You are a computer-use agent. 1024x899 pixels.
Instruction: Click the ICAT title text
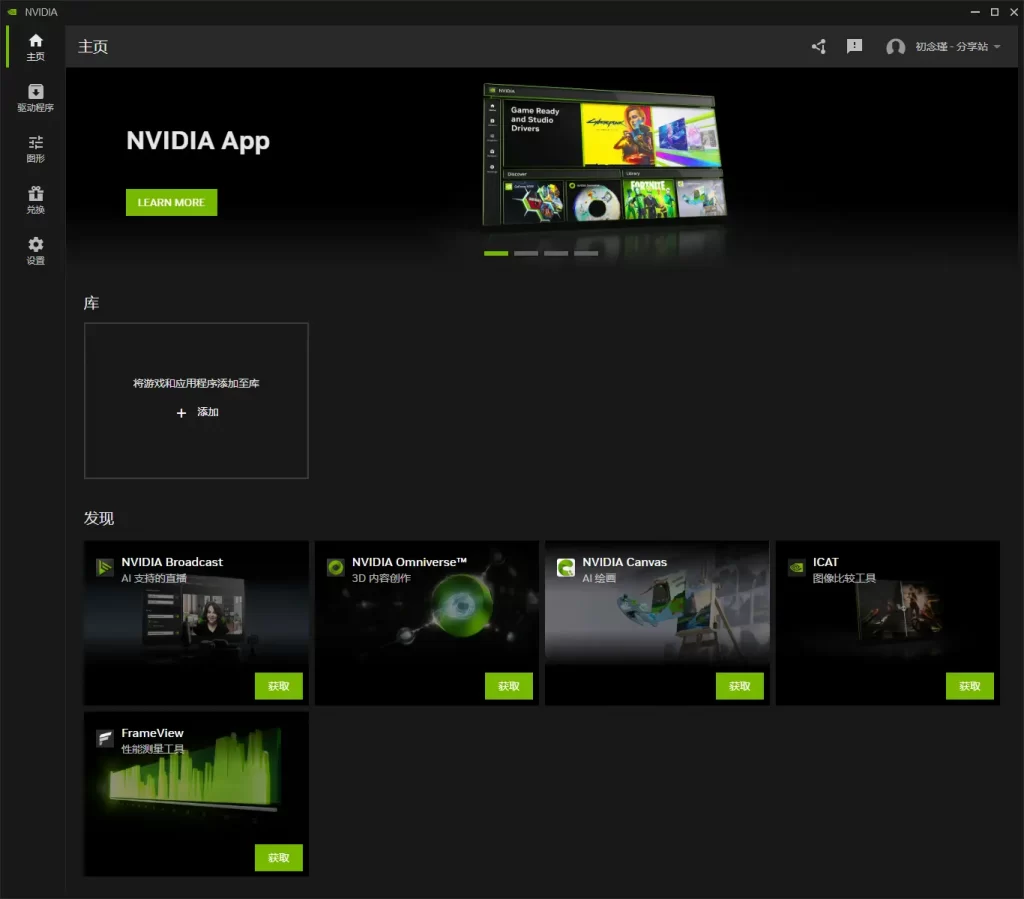pos(825,562)
